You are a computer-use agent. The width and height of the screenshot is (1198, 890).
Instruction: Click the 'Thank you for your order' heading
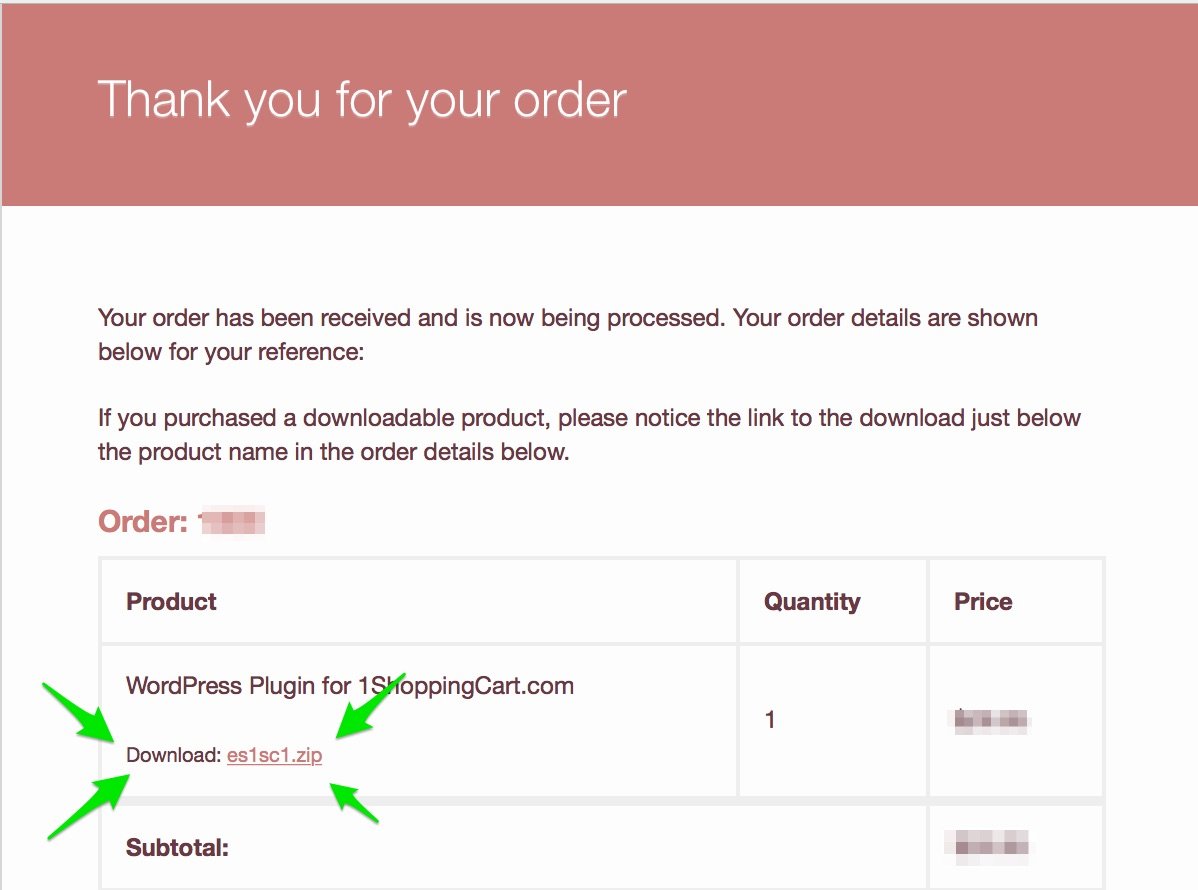point(362,100)
